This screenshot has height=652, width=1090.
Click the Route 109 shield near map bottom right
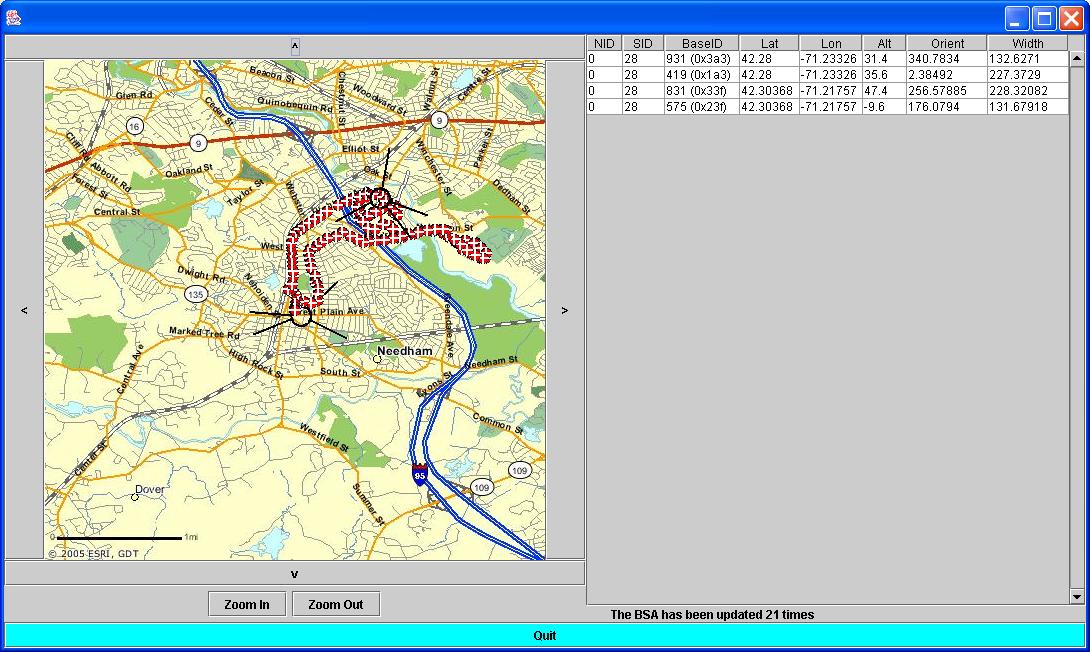[x=519, y=470]
